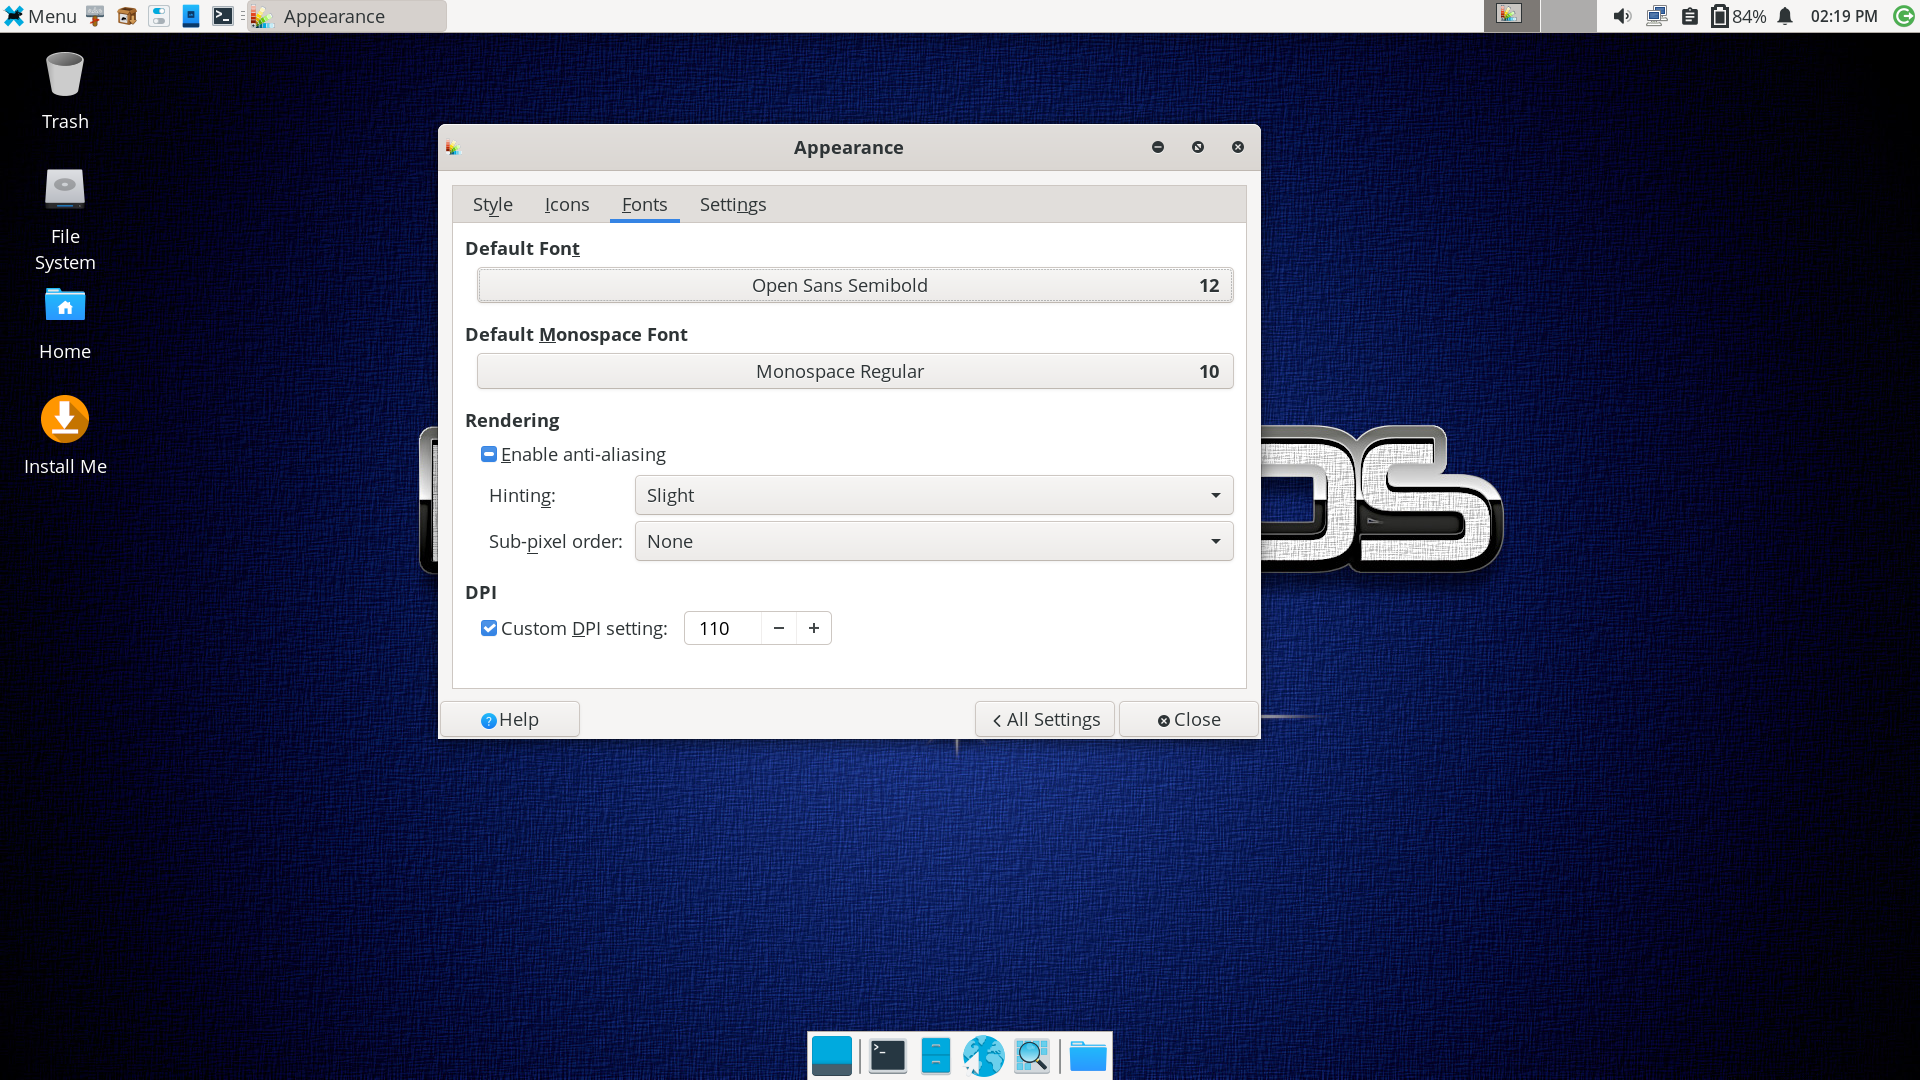Open the Settings tab
Screen dimensions: 1920x1080
click(733, 204)
